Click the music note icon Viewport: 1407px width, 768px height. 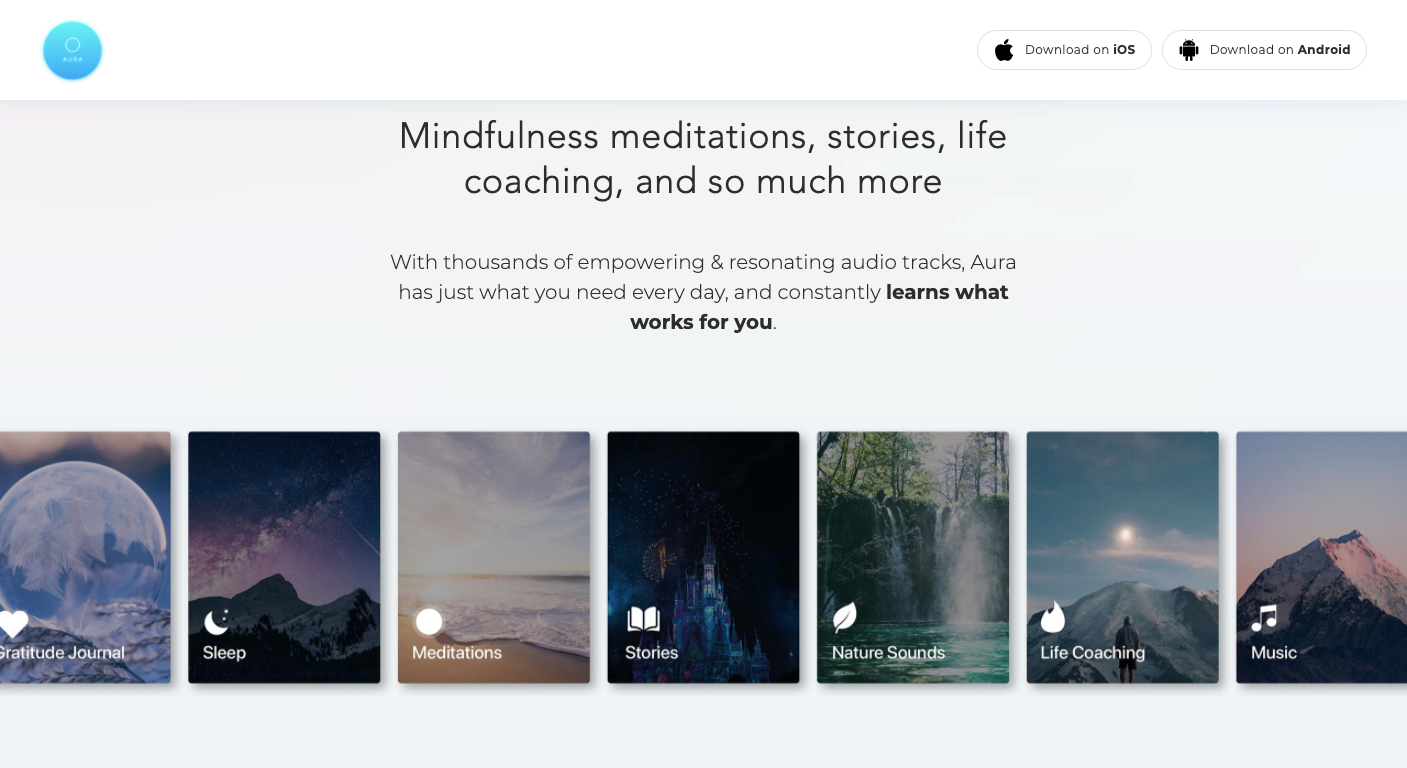[x=1265, y=619]
